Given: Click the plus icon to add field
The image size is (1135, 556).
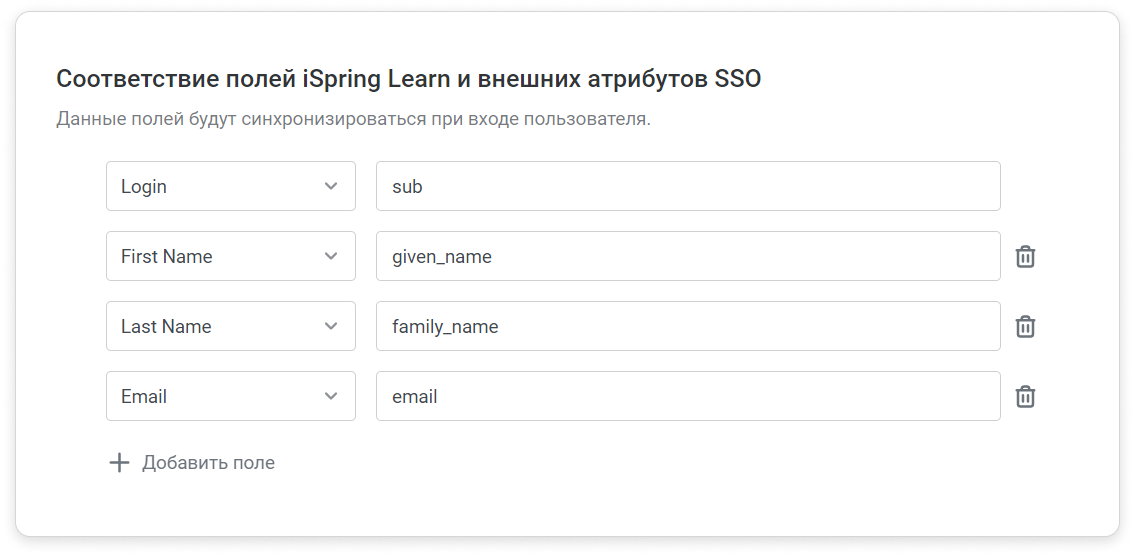Looking at the screenshot, I should [119, 463].
